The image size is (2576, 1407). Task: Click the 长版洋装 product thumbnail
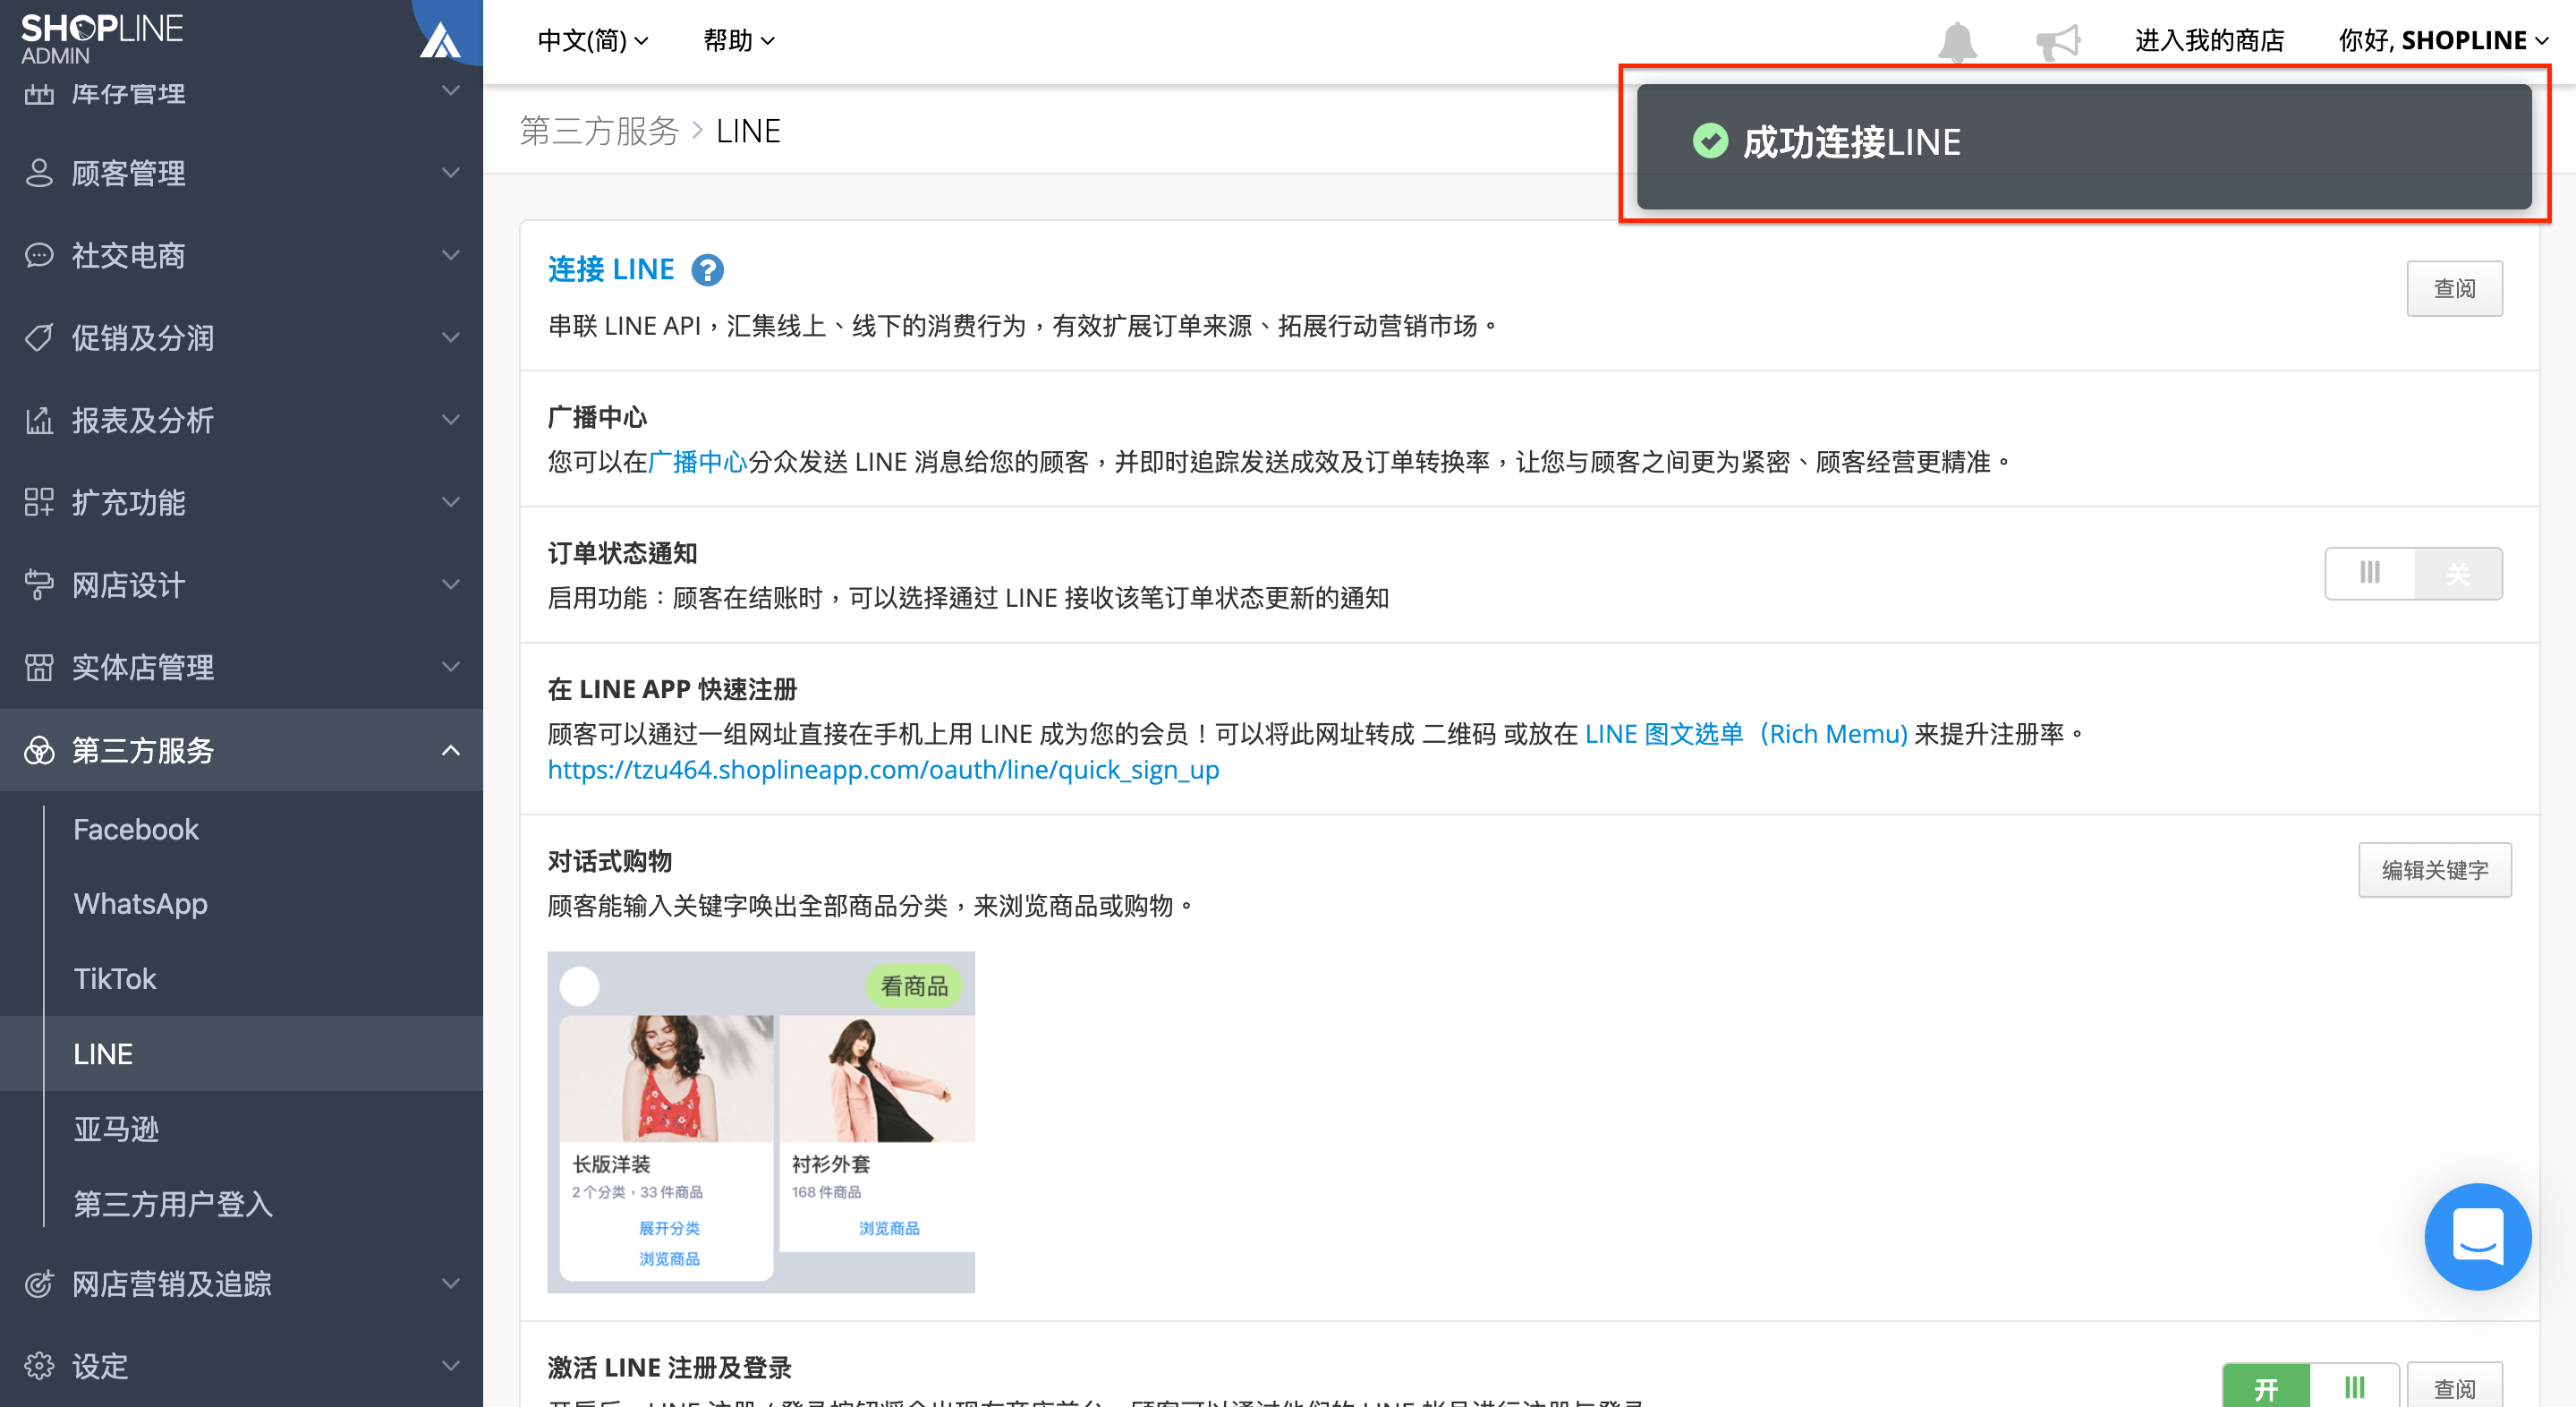pyautogui.click(x=666, y=1078)
